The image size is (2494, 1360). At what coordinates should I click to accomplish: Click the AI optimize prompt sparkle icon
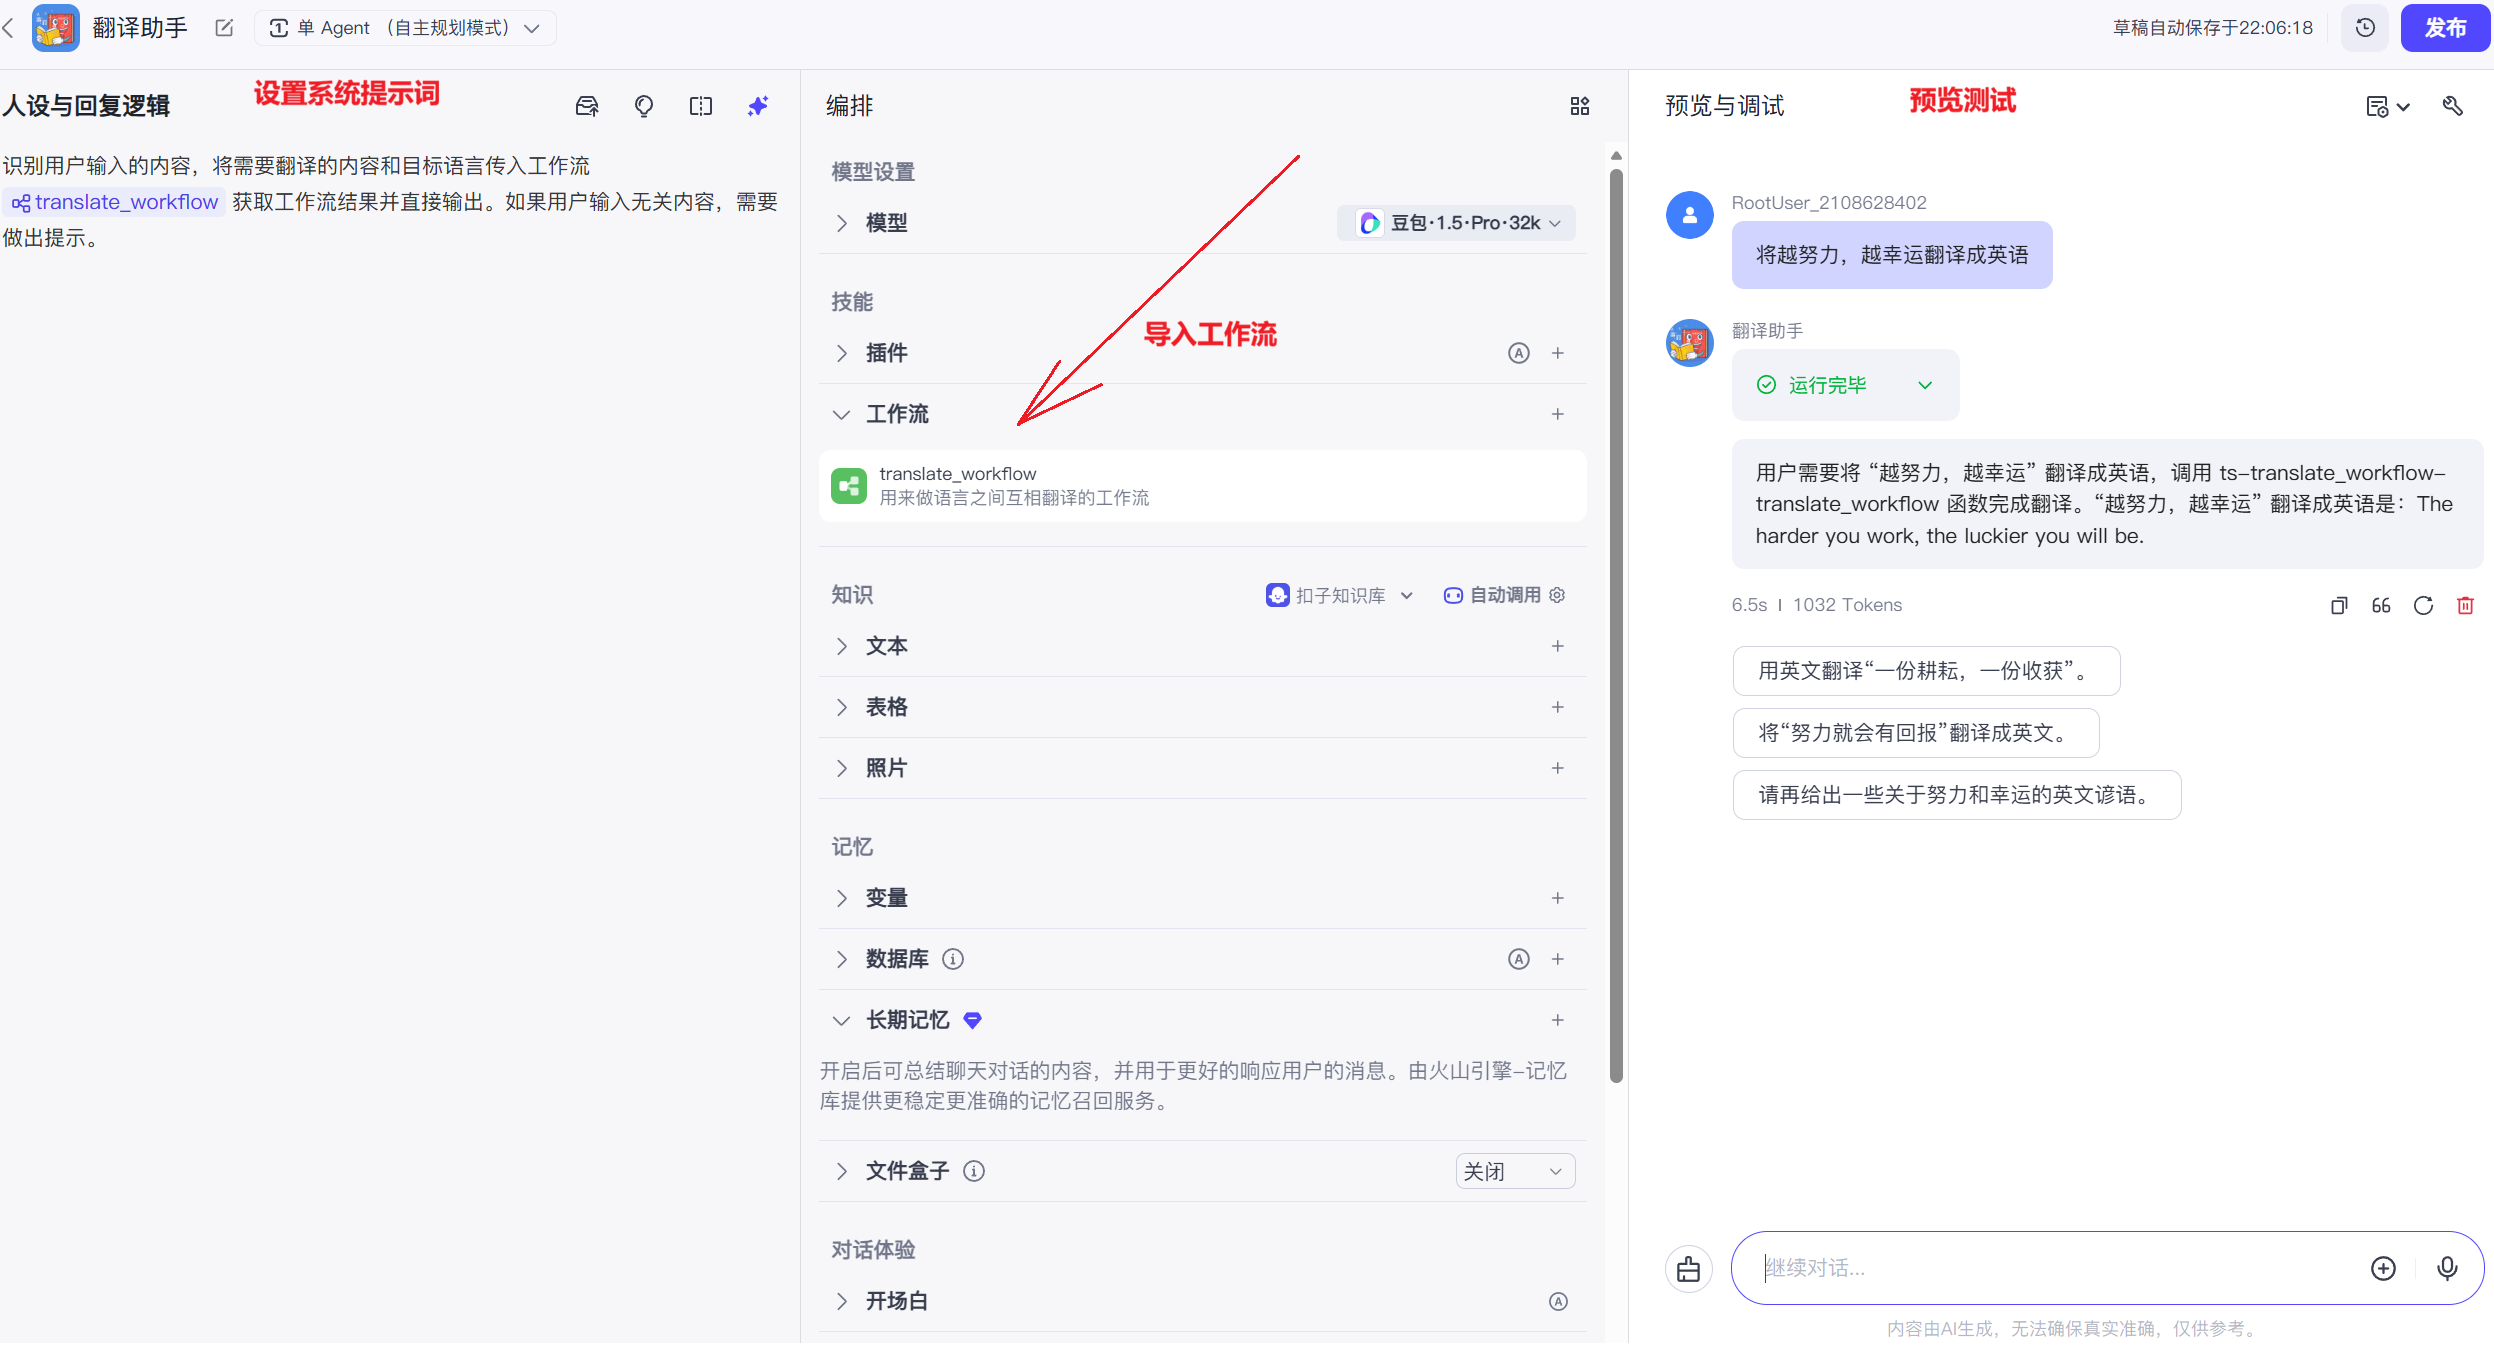[x=758, y=106]
